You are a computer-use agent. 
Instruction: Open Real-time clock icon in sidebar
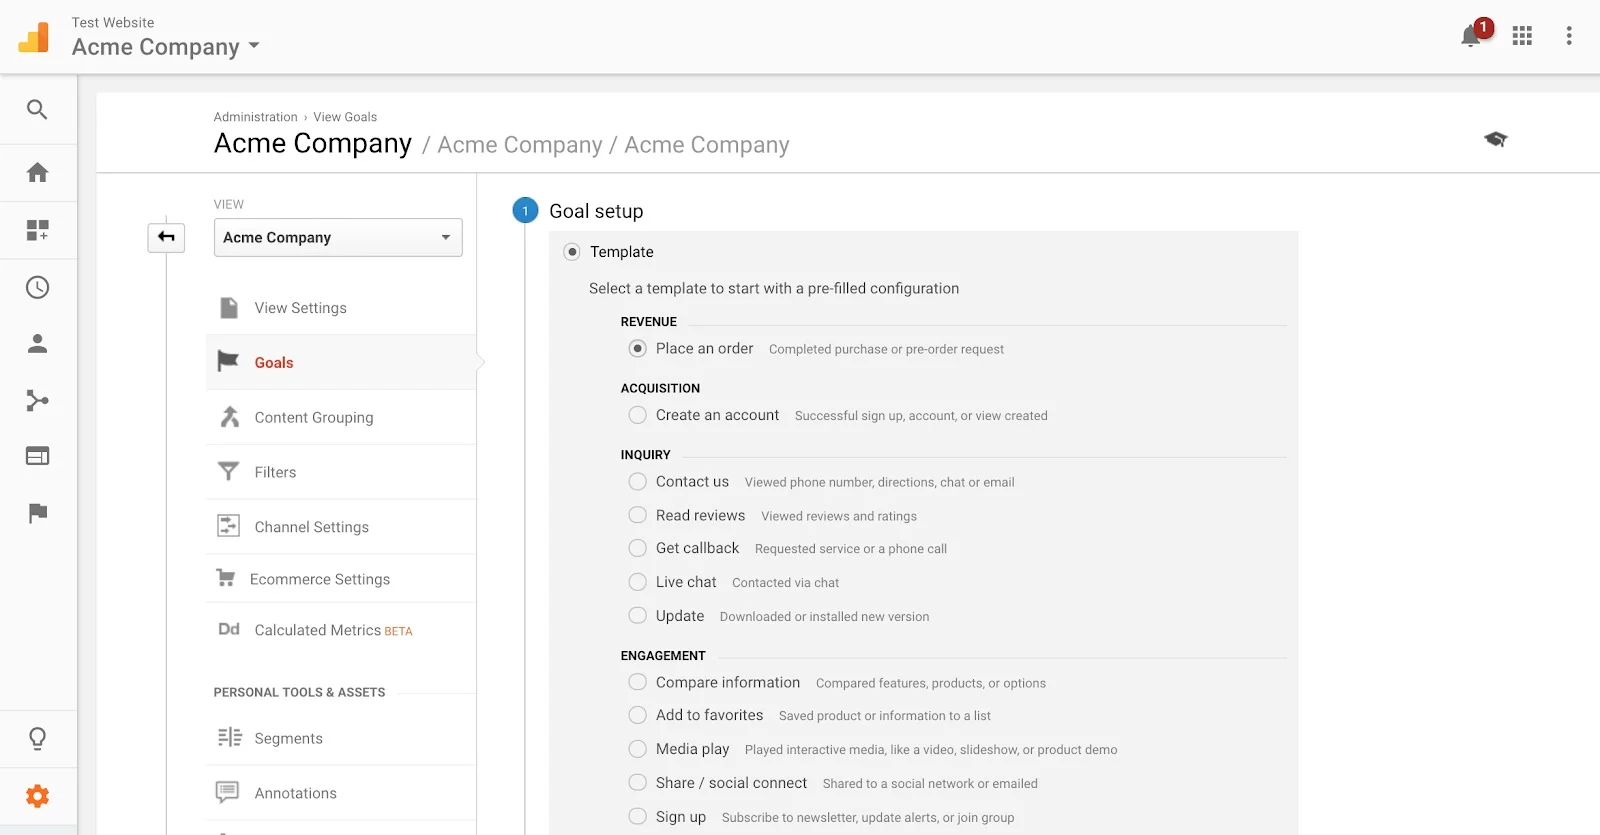click(x=37, y=288)
